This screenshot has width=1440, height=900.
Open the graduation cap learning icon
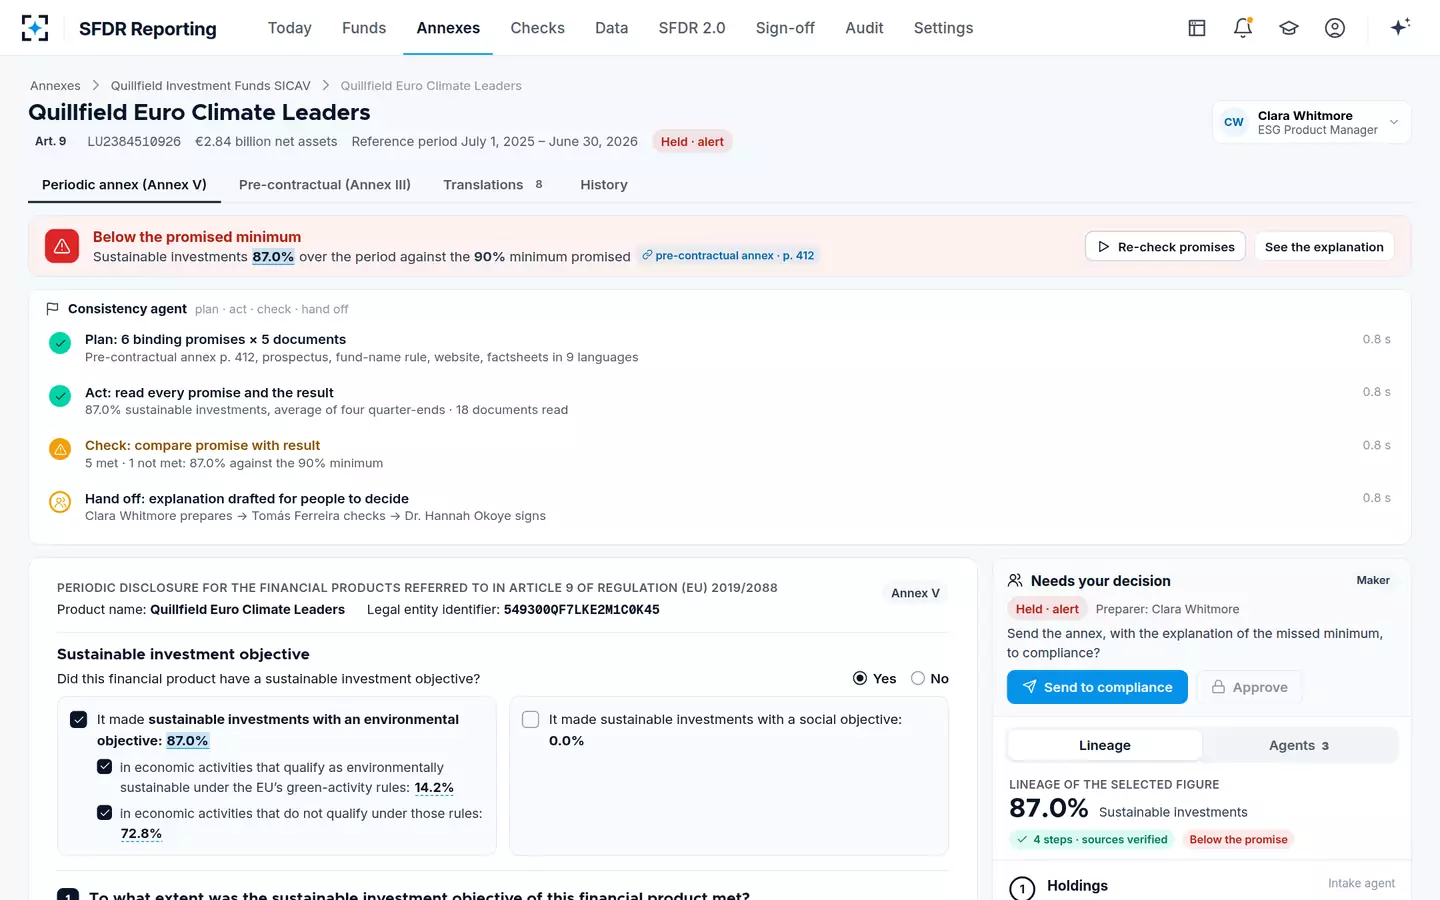(1289, 28)
